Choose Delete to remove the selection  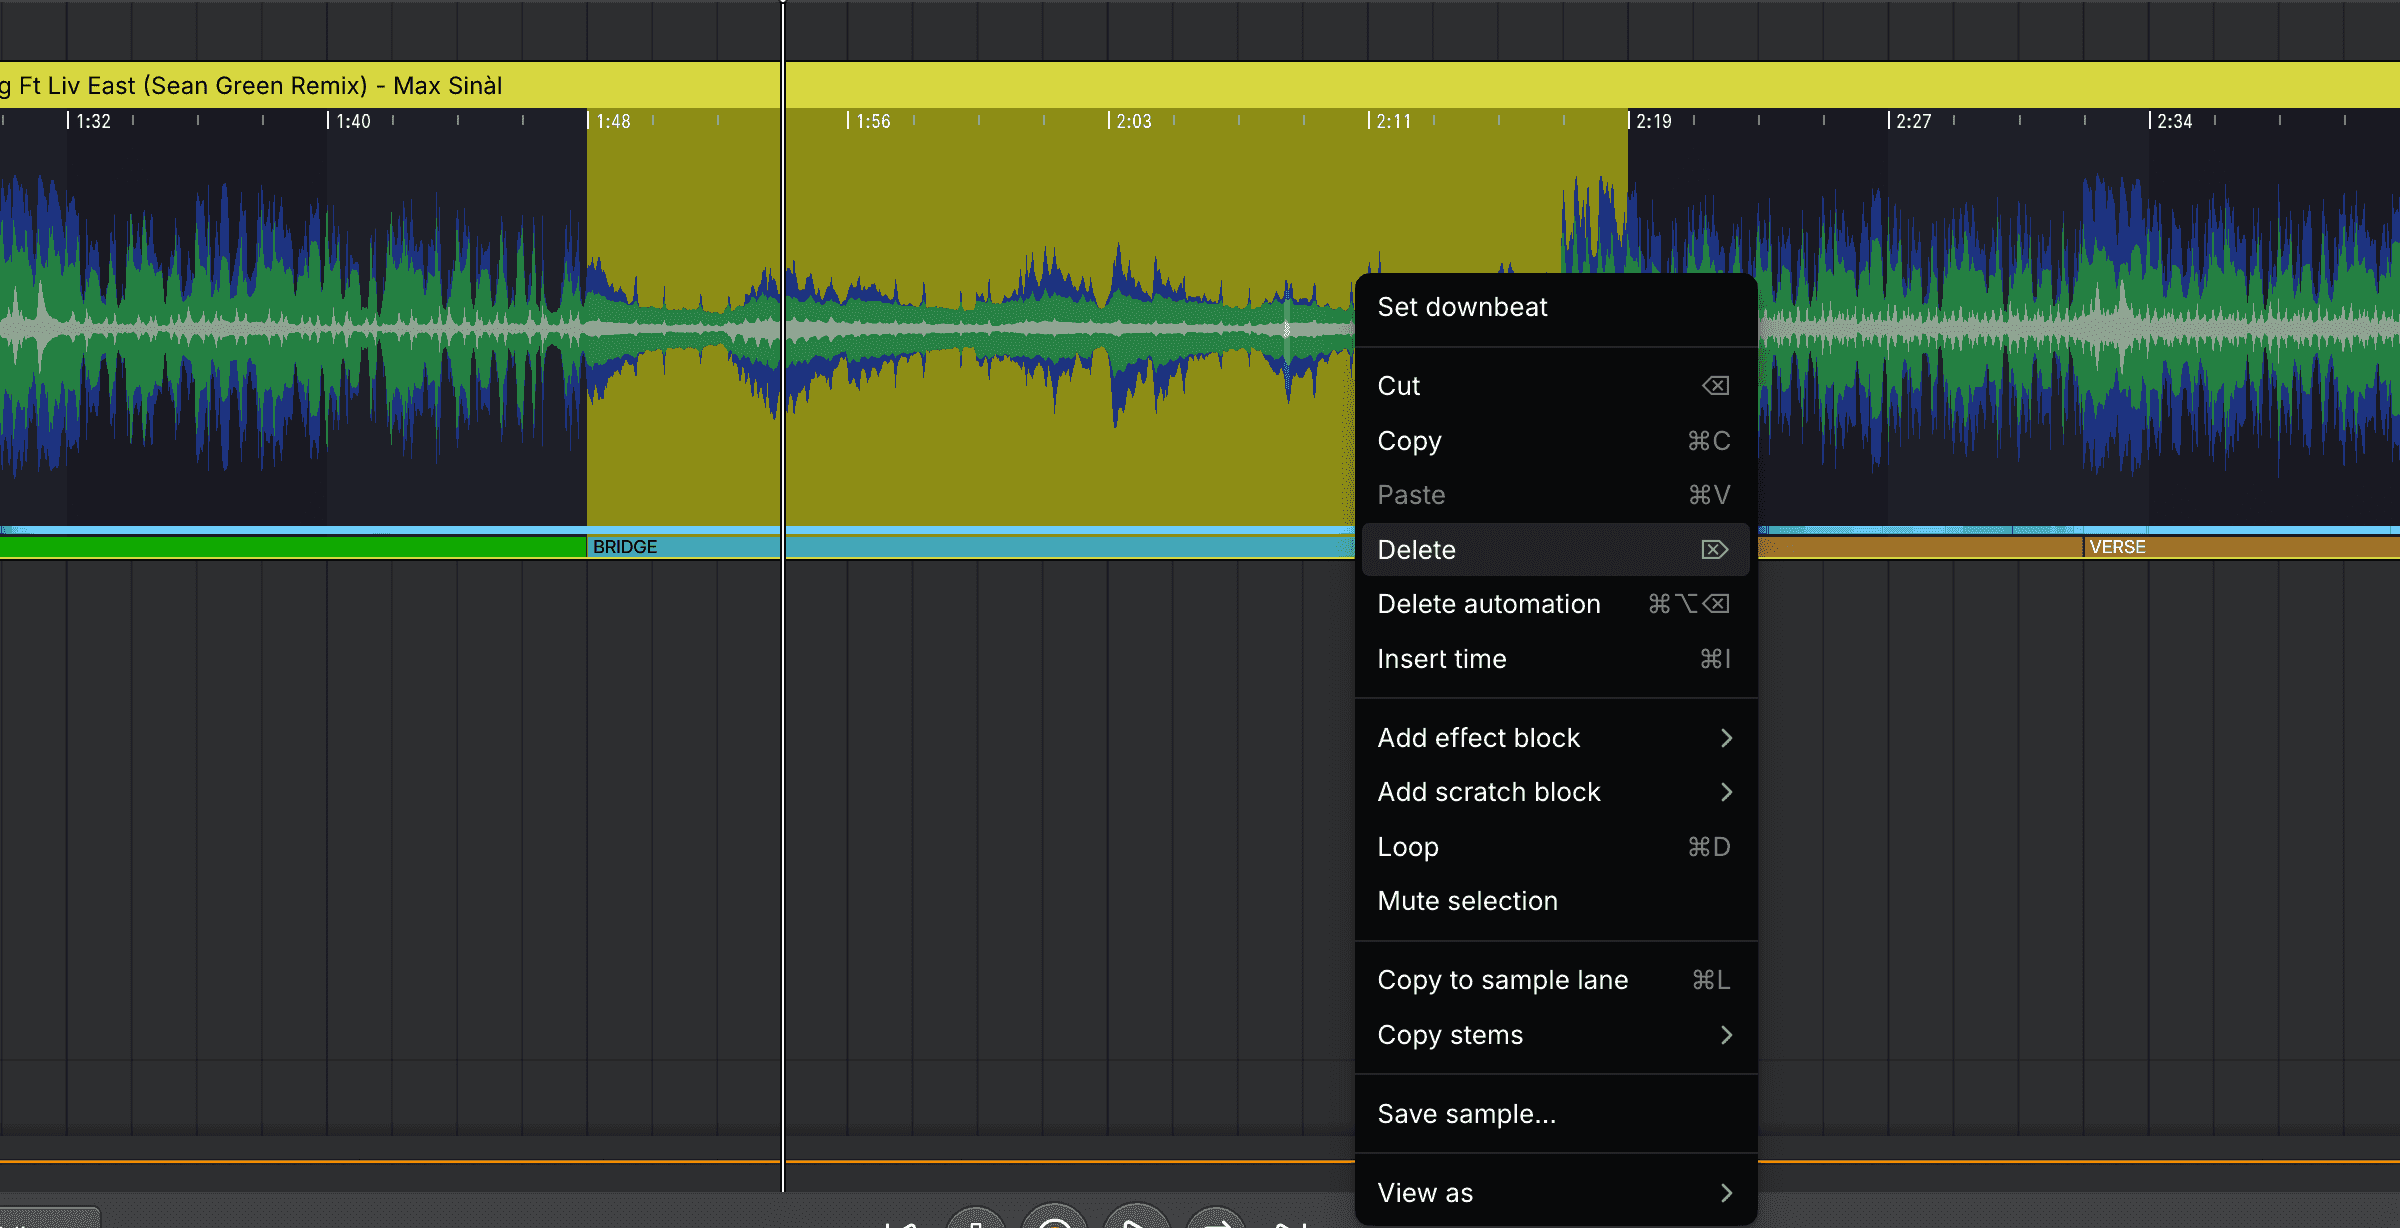click(1555, 549)
